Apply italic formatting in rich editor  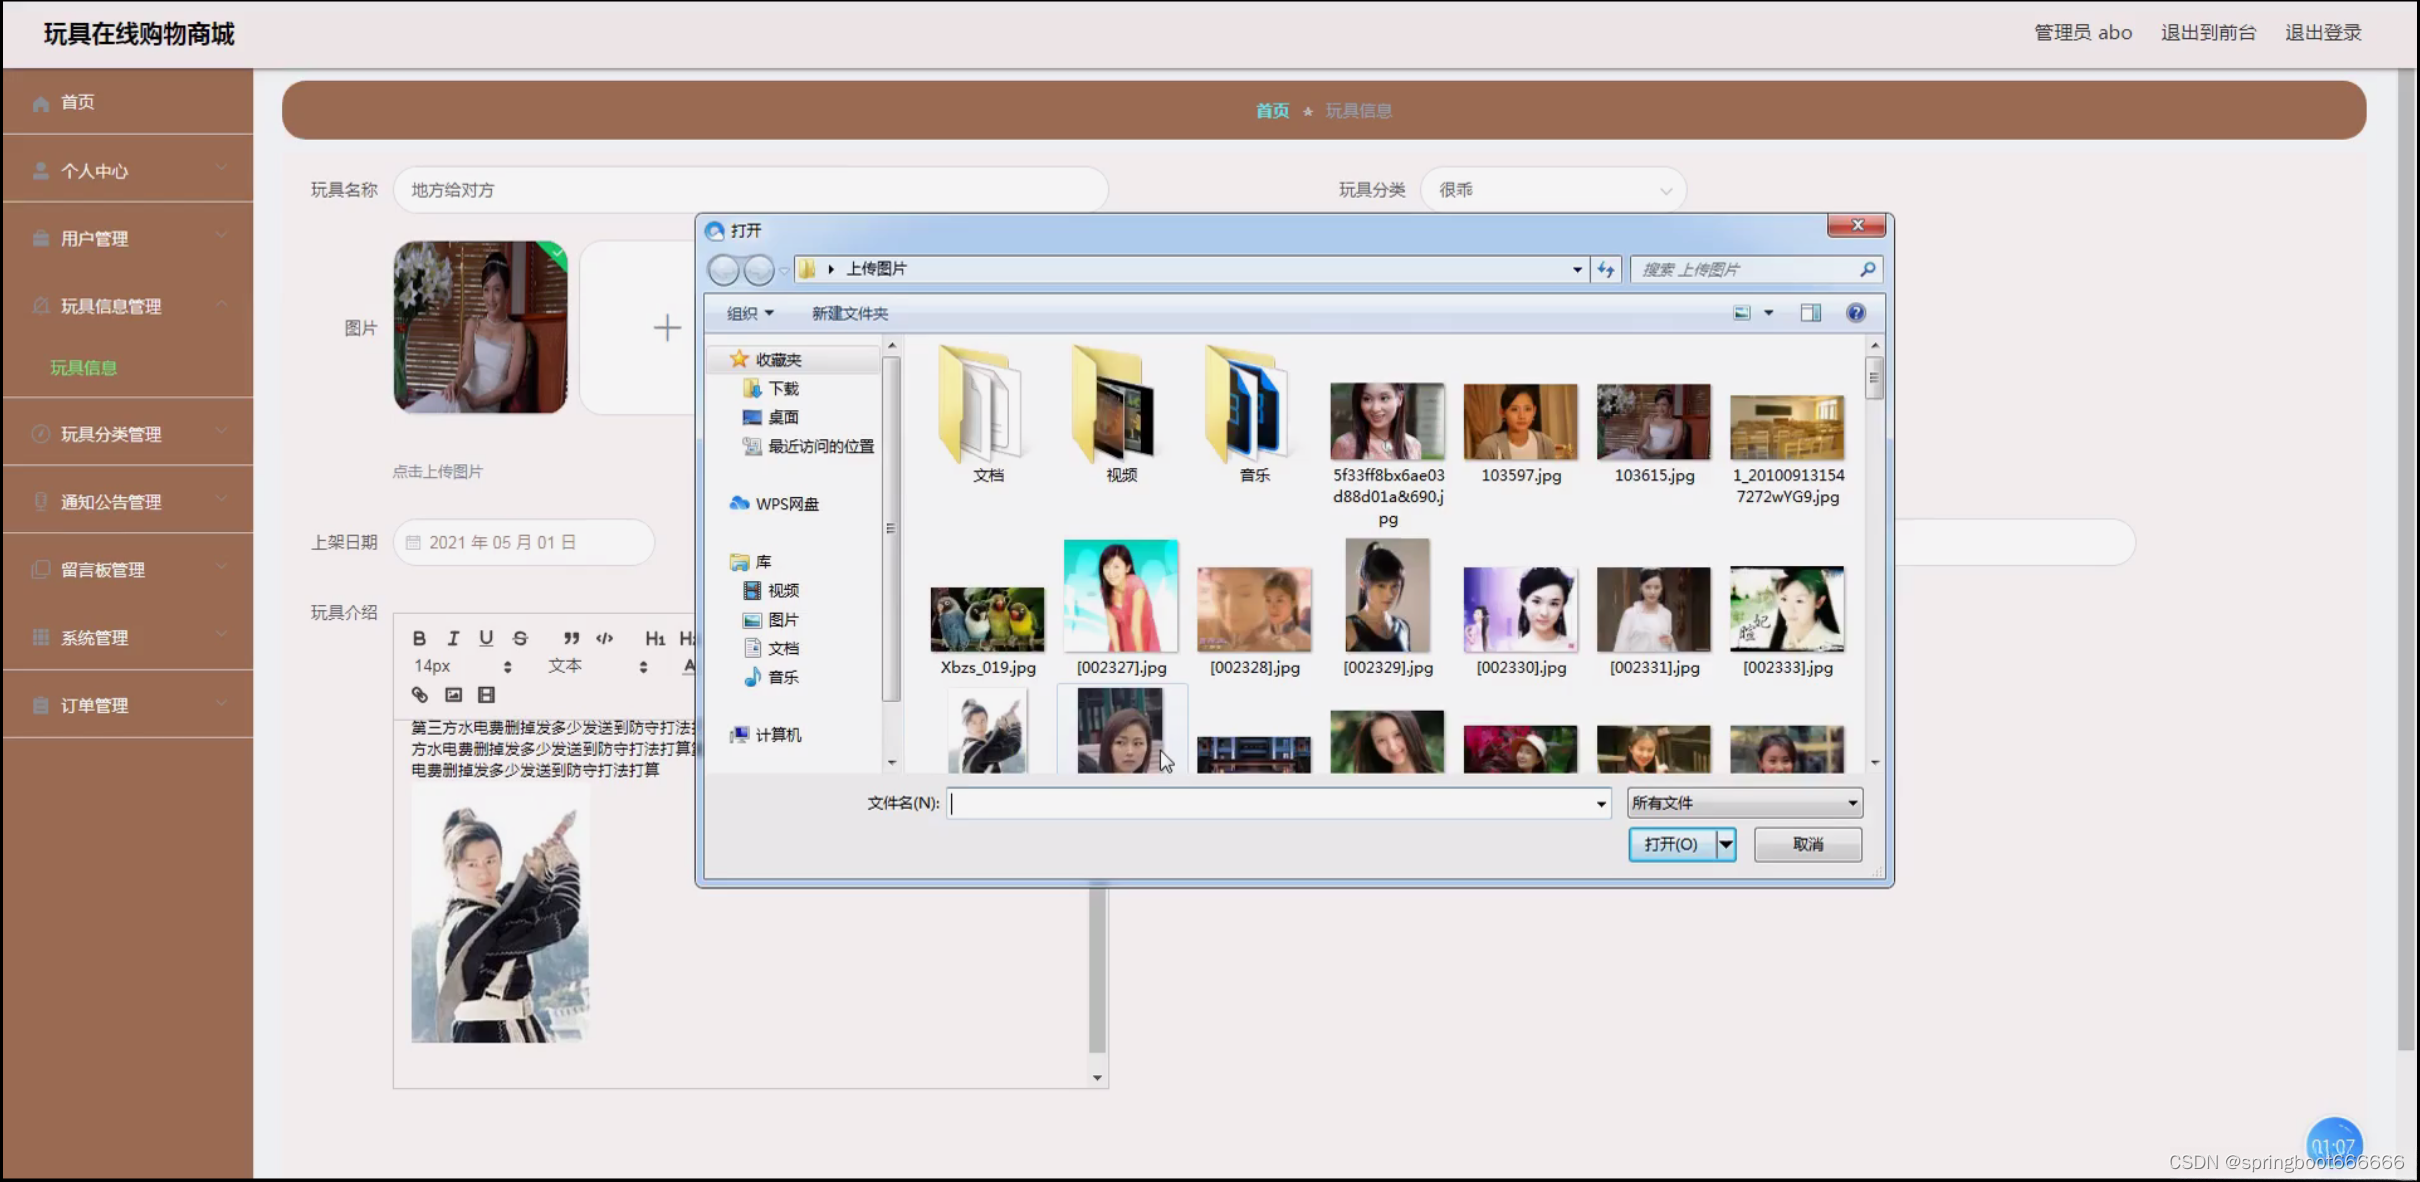453,638
